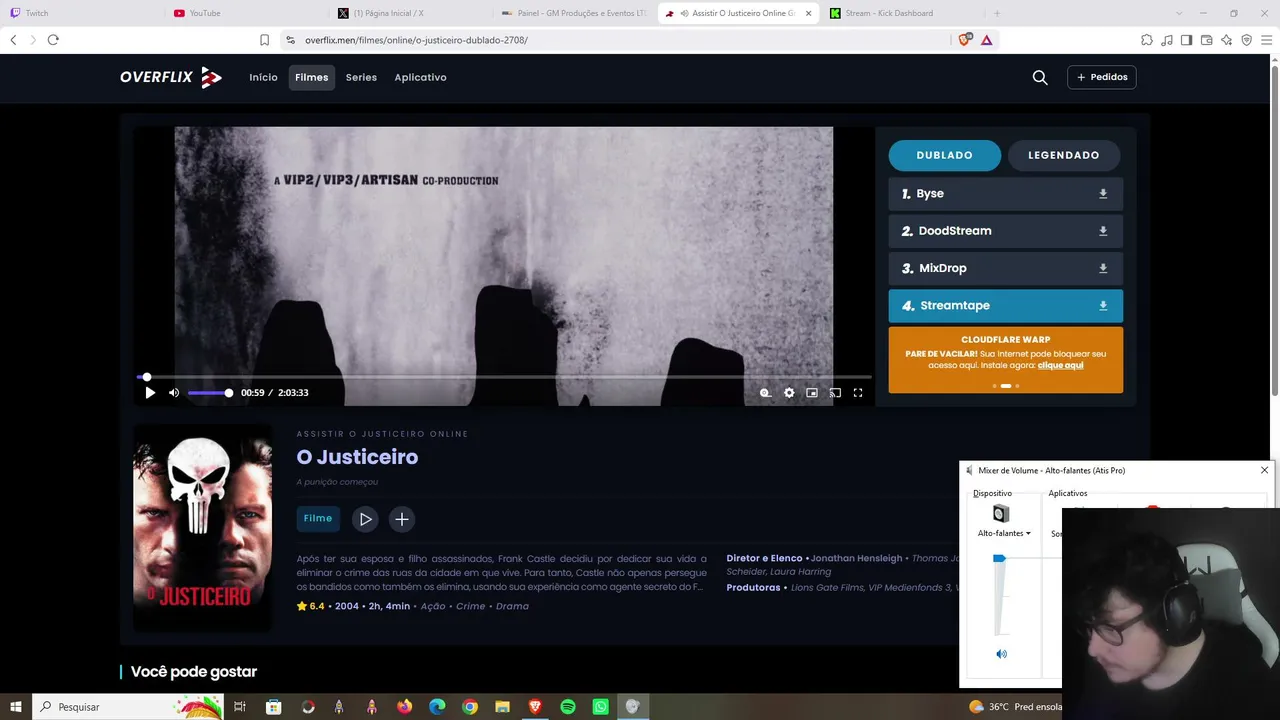The height and width of the screenshot is (720, 1280).
Task: Click the video player play button
Action: tap(150, 393)
